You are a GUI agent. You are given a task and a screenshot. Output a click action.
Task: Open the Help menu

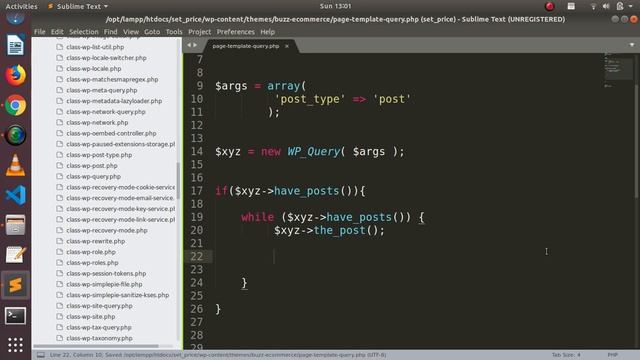tap(267, 32)
